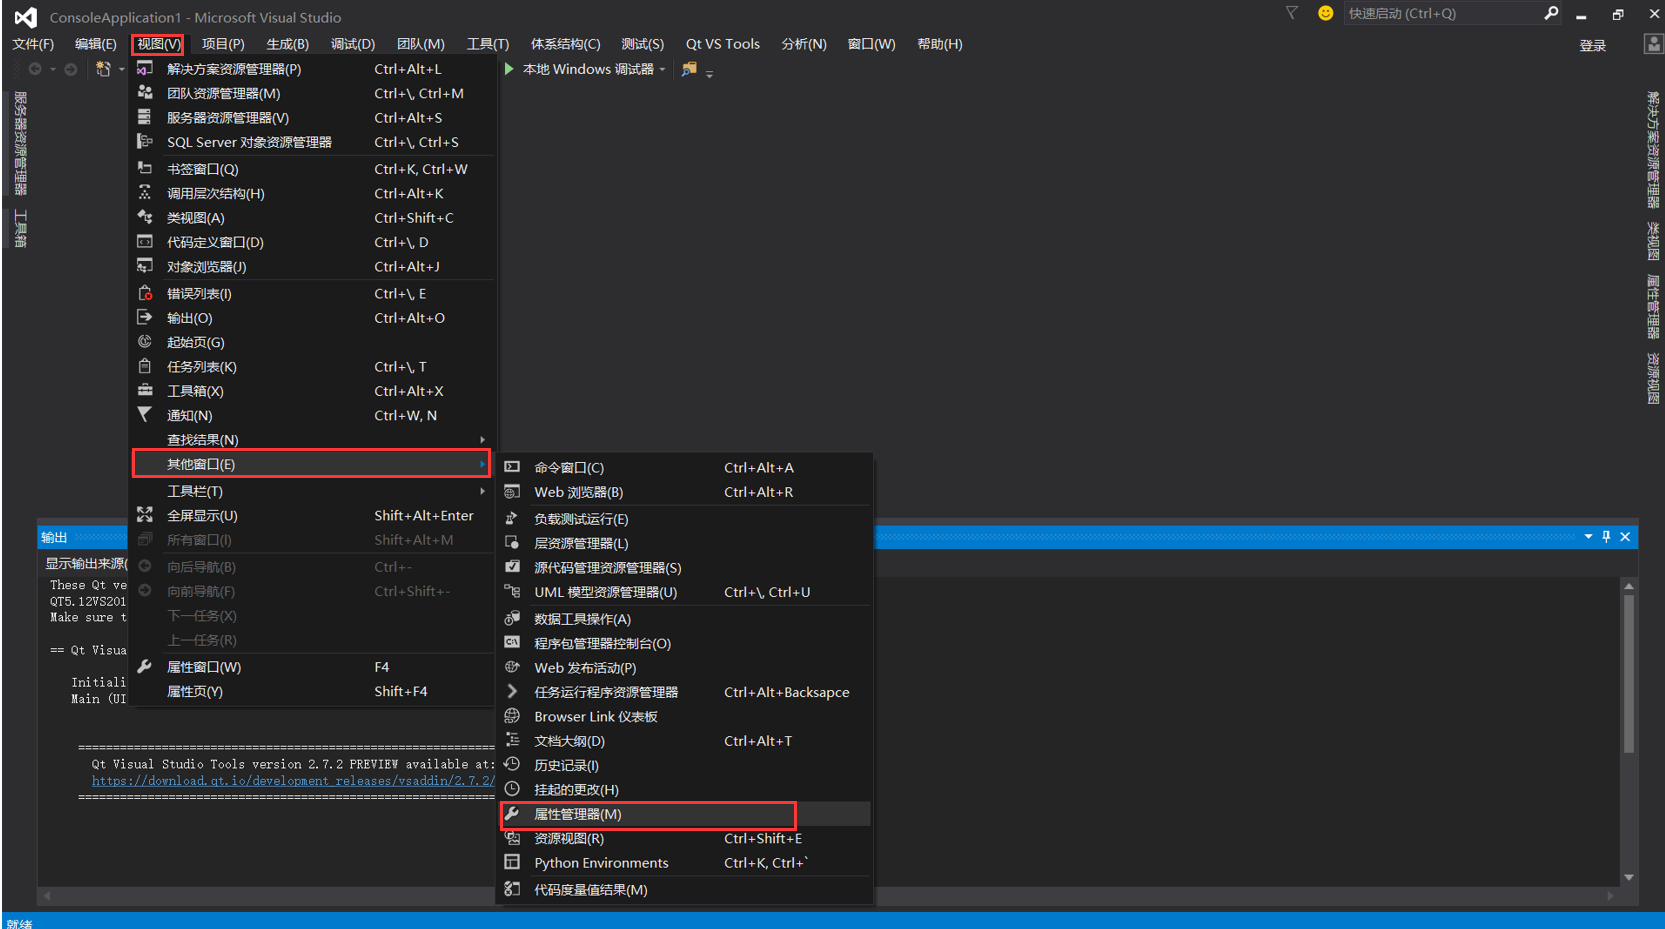Open the 视图(V) menu
Image resolution: width=1665 pixels, height=929 pixels.
tap(158, 44)
